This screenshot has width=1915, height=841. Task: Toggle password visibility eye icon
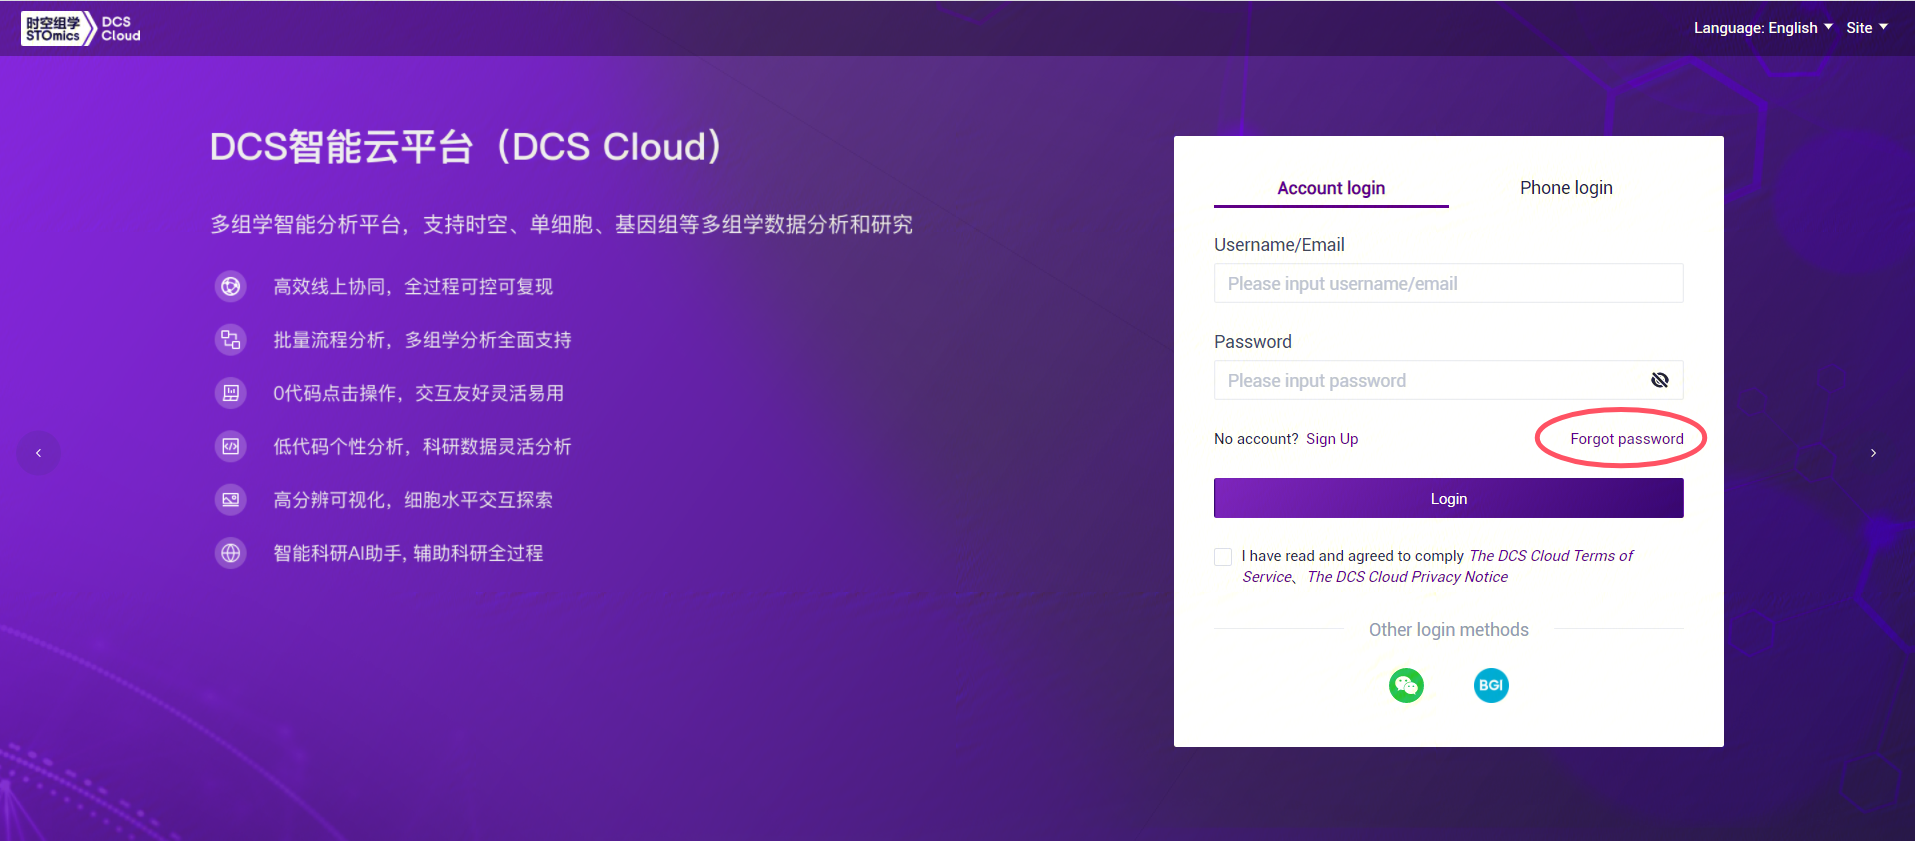point(1659,380)
